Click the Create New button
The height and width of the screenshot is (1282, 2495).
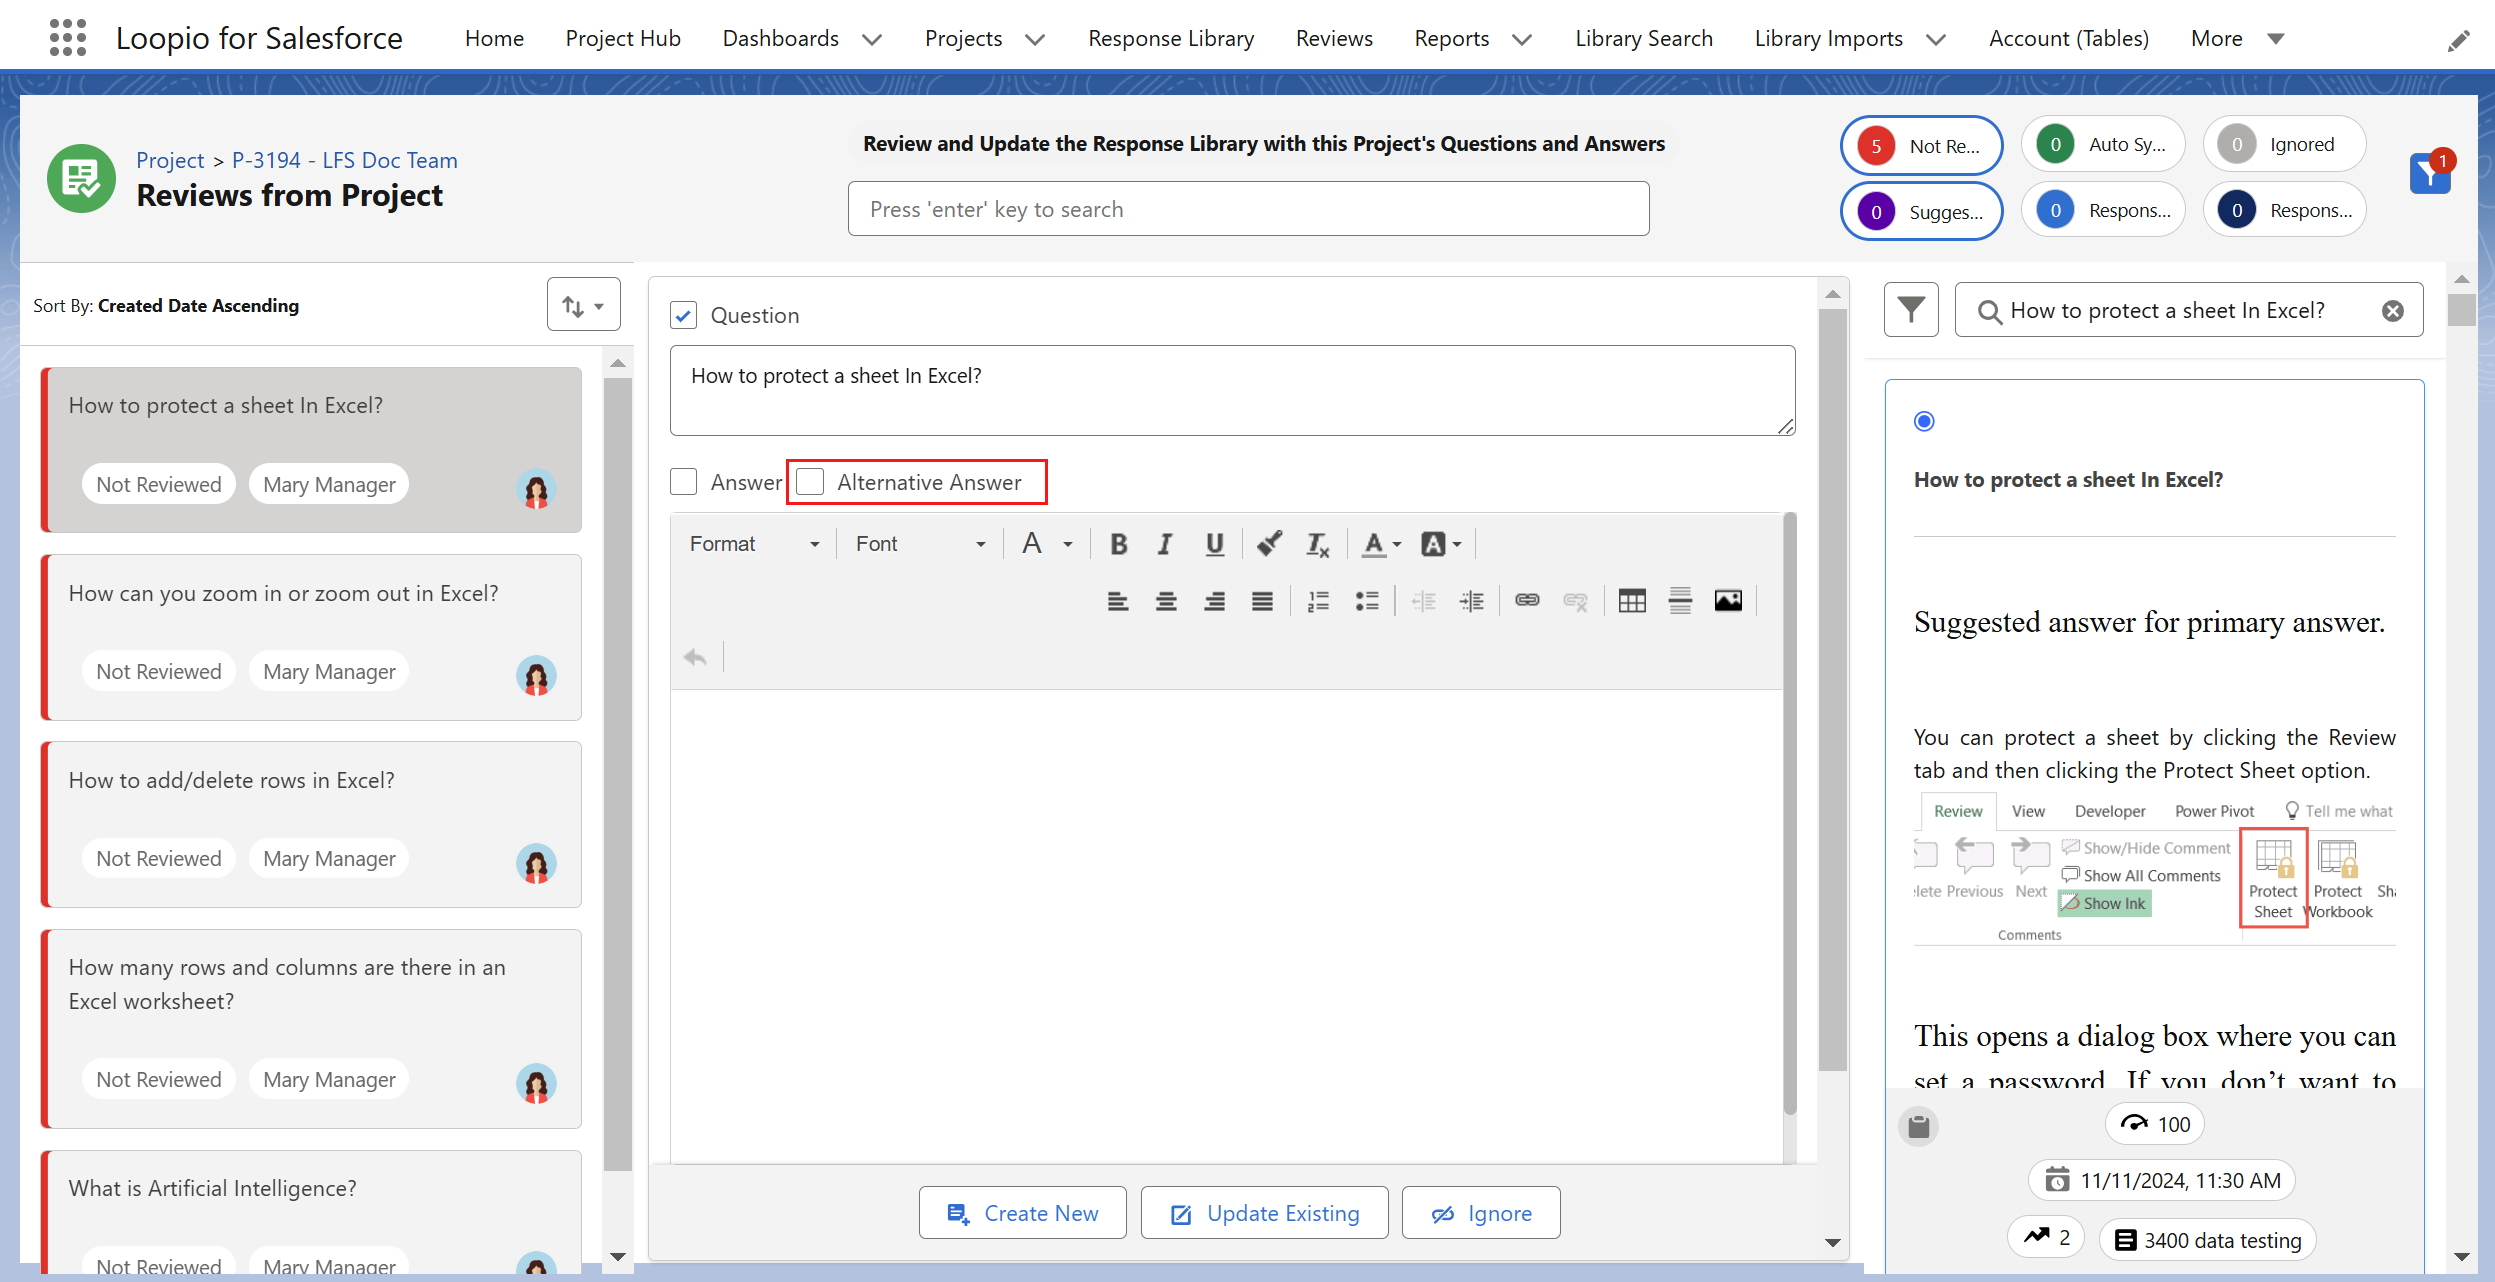pos(1022,1213)
